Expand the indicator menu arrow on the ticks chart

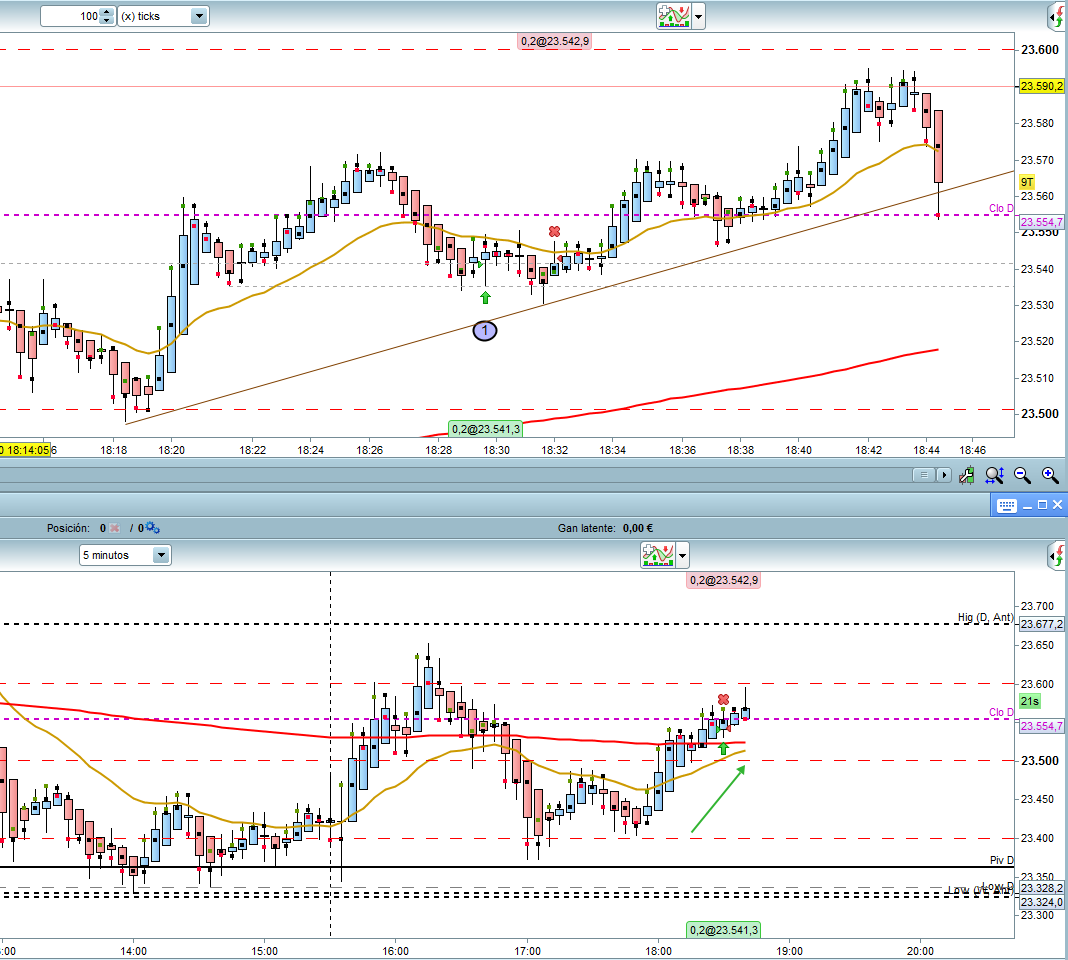point(698,16)
